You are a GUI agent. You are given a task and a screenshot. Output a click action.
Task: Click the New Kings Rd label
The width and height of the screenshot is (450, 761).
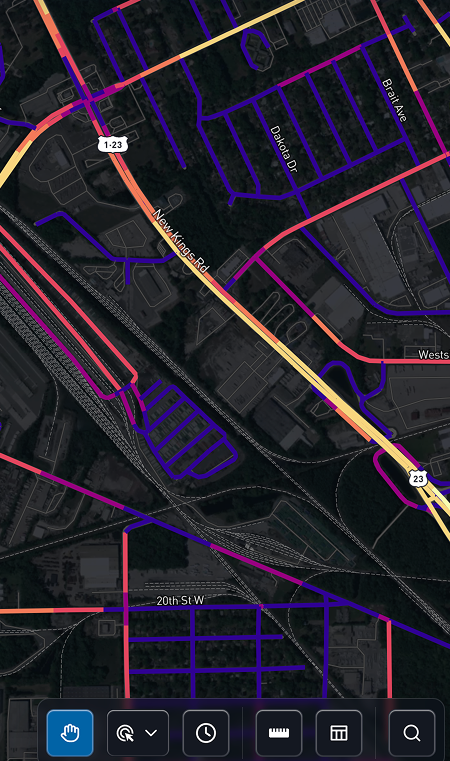pyautogui.click(x=181, y=241)
